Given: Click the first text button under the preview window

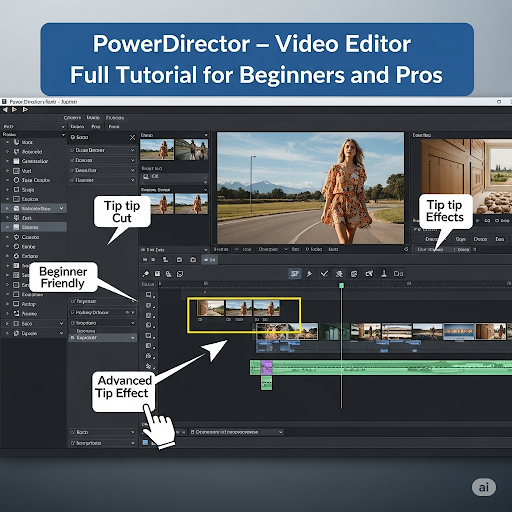Looking at the screenshot, I should (221, 249).
